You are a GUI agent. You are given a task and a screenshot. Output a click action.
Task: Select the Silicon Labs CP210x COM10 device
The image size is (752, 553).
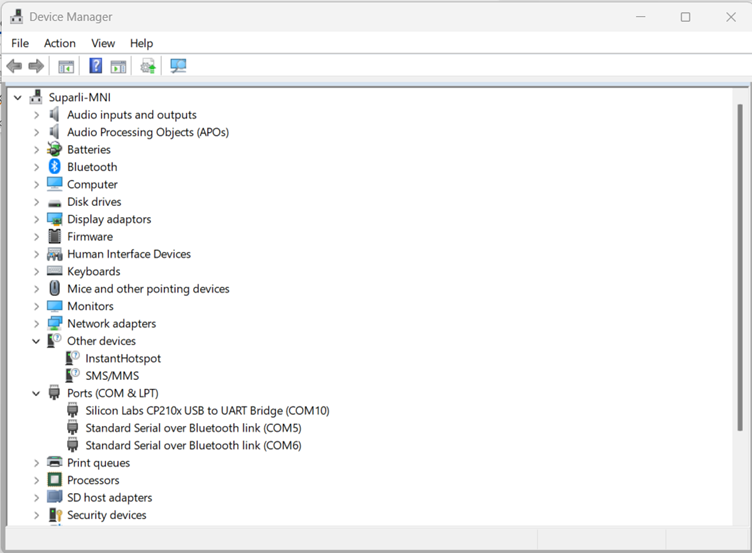point(206,411)
